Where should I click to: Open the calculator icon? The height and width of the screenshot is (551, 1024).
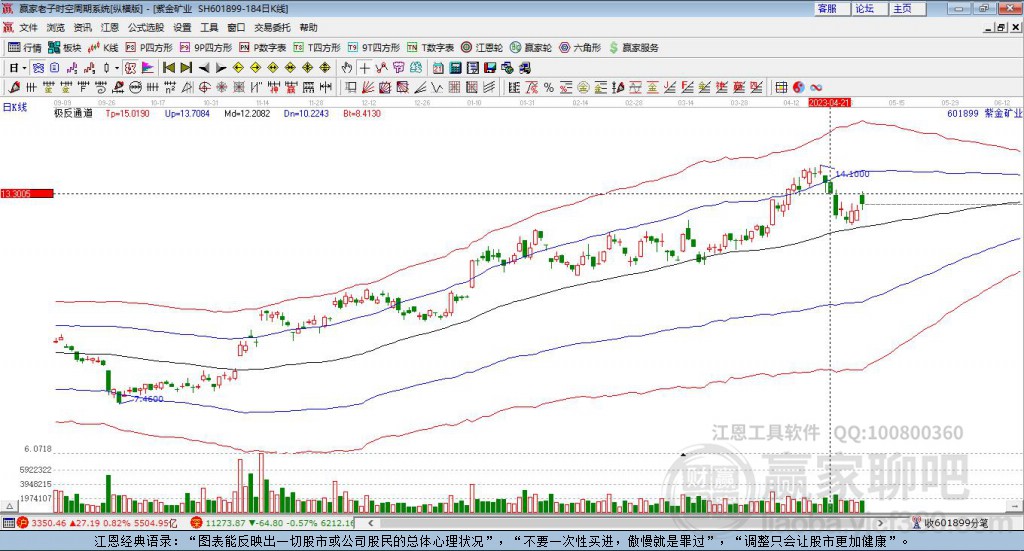click(456, 68)
